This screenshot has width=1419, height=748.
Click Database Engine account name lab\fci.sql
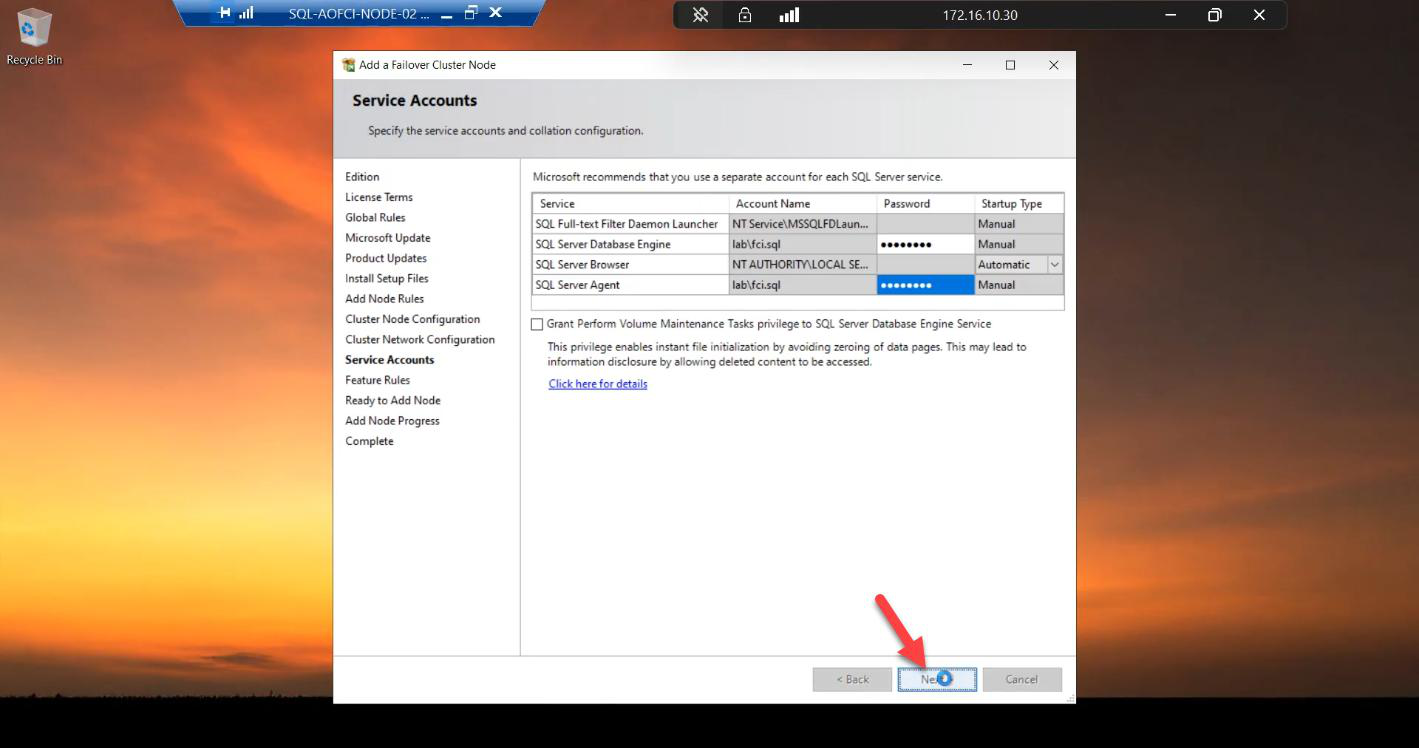tap(803, 244)
